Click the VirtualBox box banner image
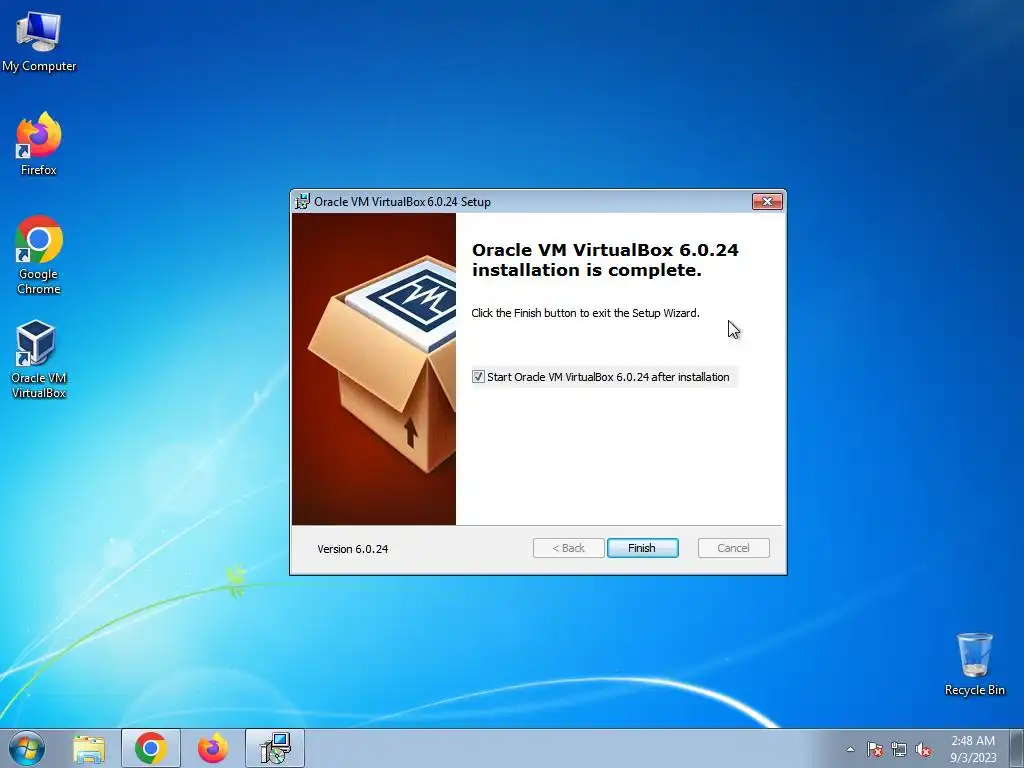 click(374, 369)
